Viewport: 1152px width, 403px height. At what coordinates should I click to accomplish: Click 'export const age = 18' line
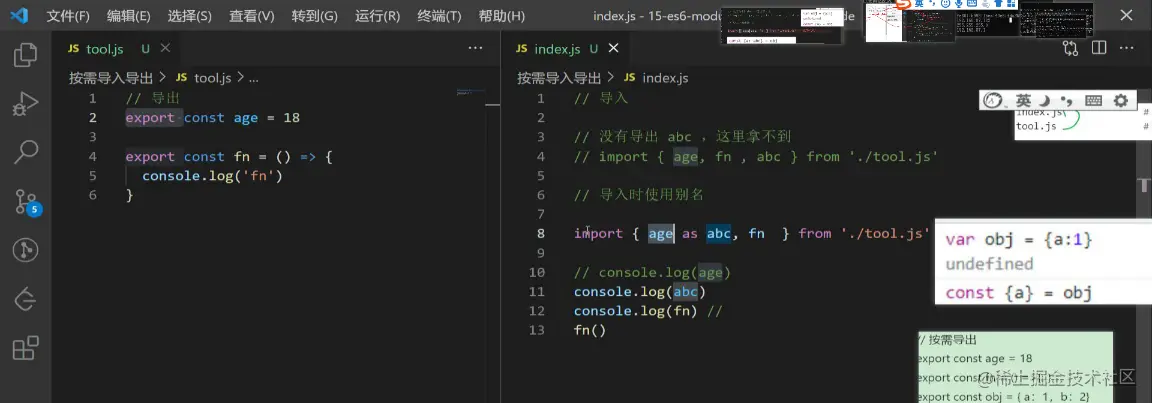tap(213, 118)
